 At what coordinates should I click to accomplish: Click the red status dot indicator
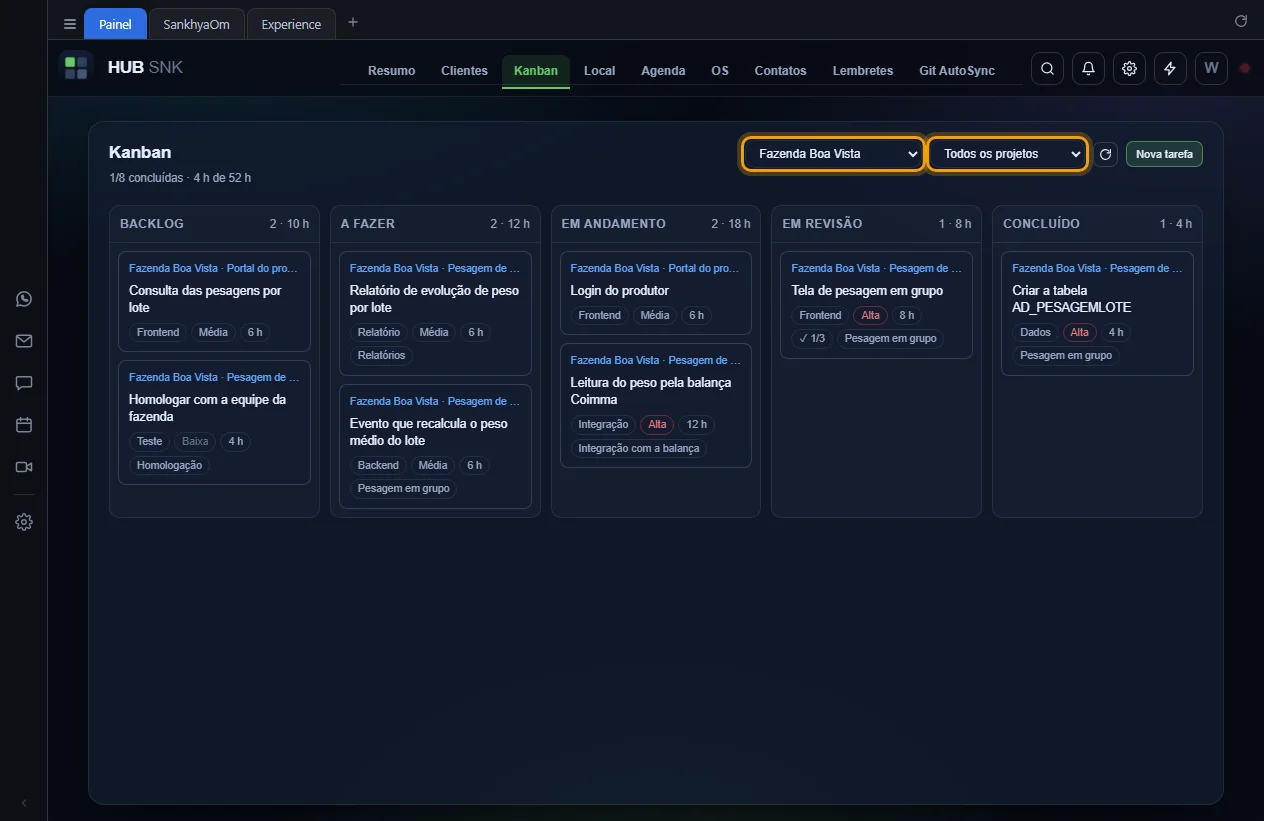(1245, 69)
